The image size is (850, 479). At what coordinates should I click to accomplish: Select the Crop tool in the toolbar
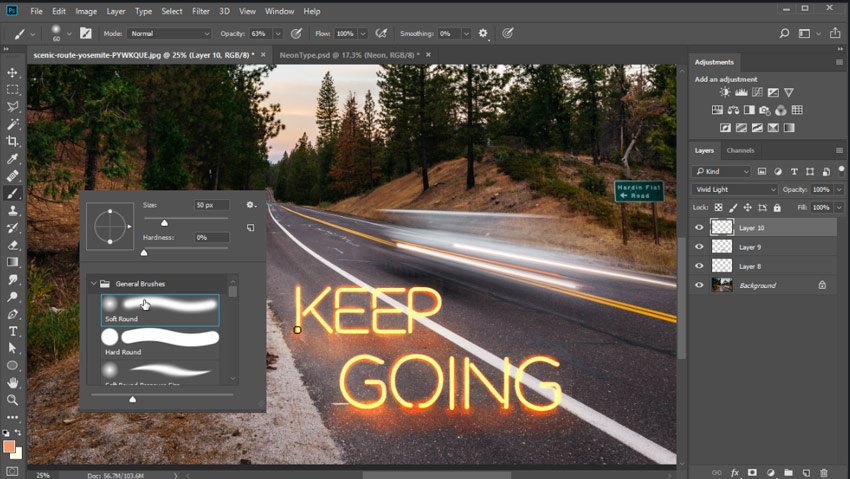pyautogui.click(x=13, y=141)
